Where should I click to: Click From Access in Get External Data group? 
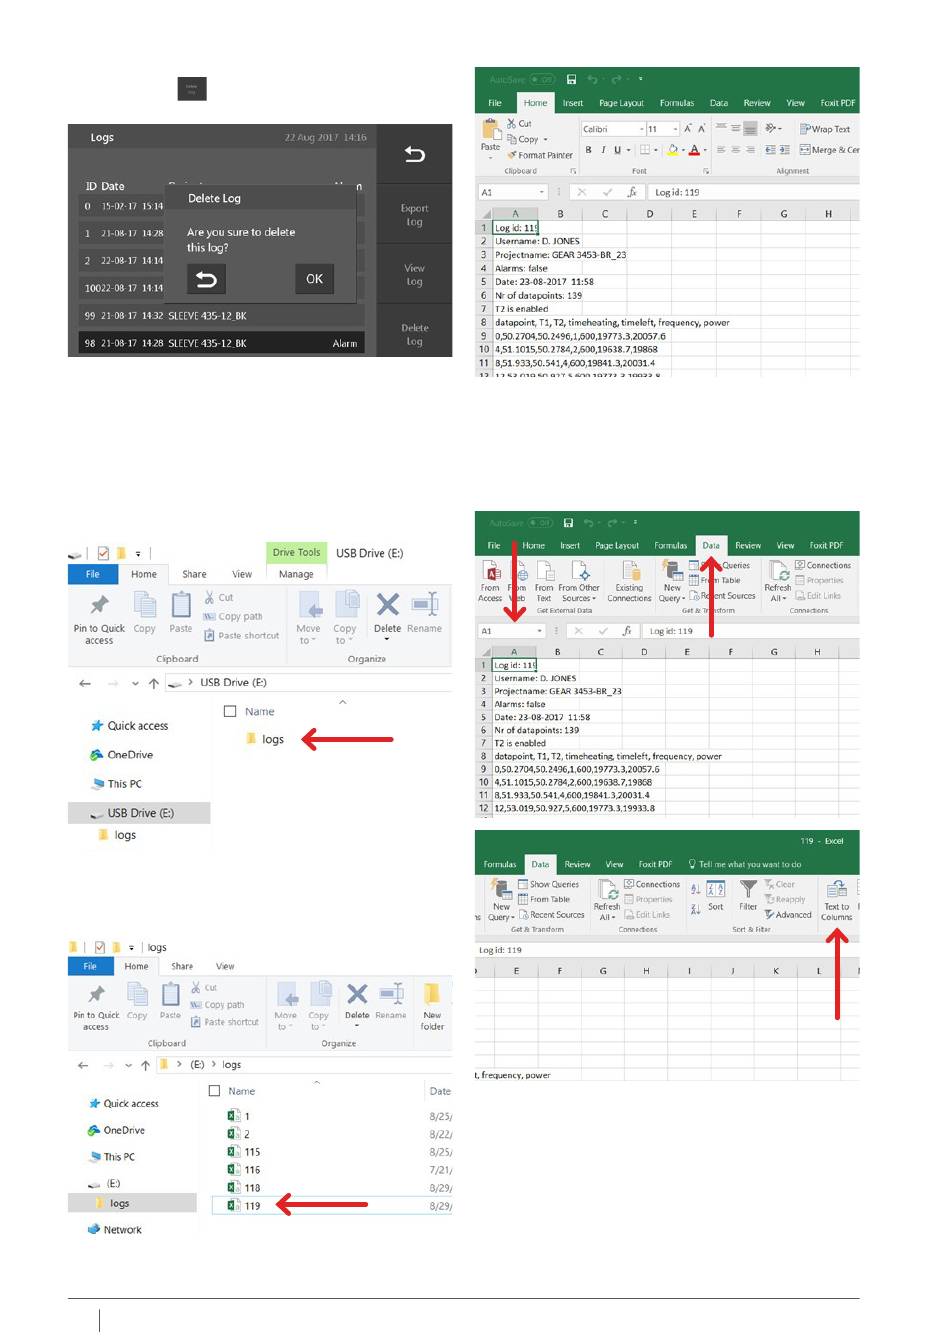click(x=490, y=581)
